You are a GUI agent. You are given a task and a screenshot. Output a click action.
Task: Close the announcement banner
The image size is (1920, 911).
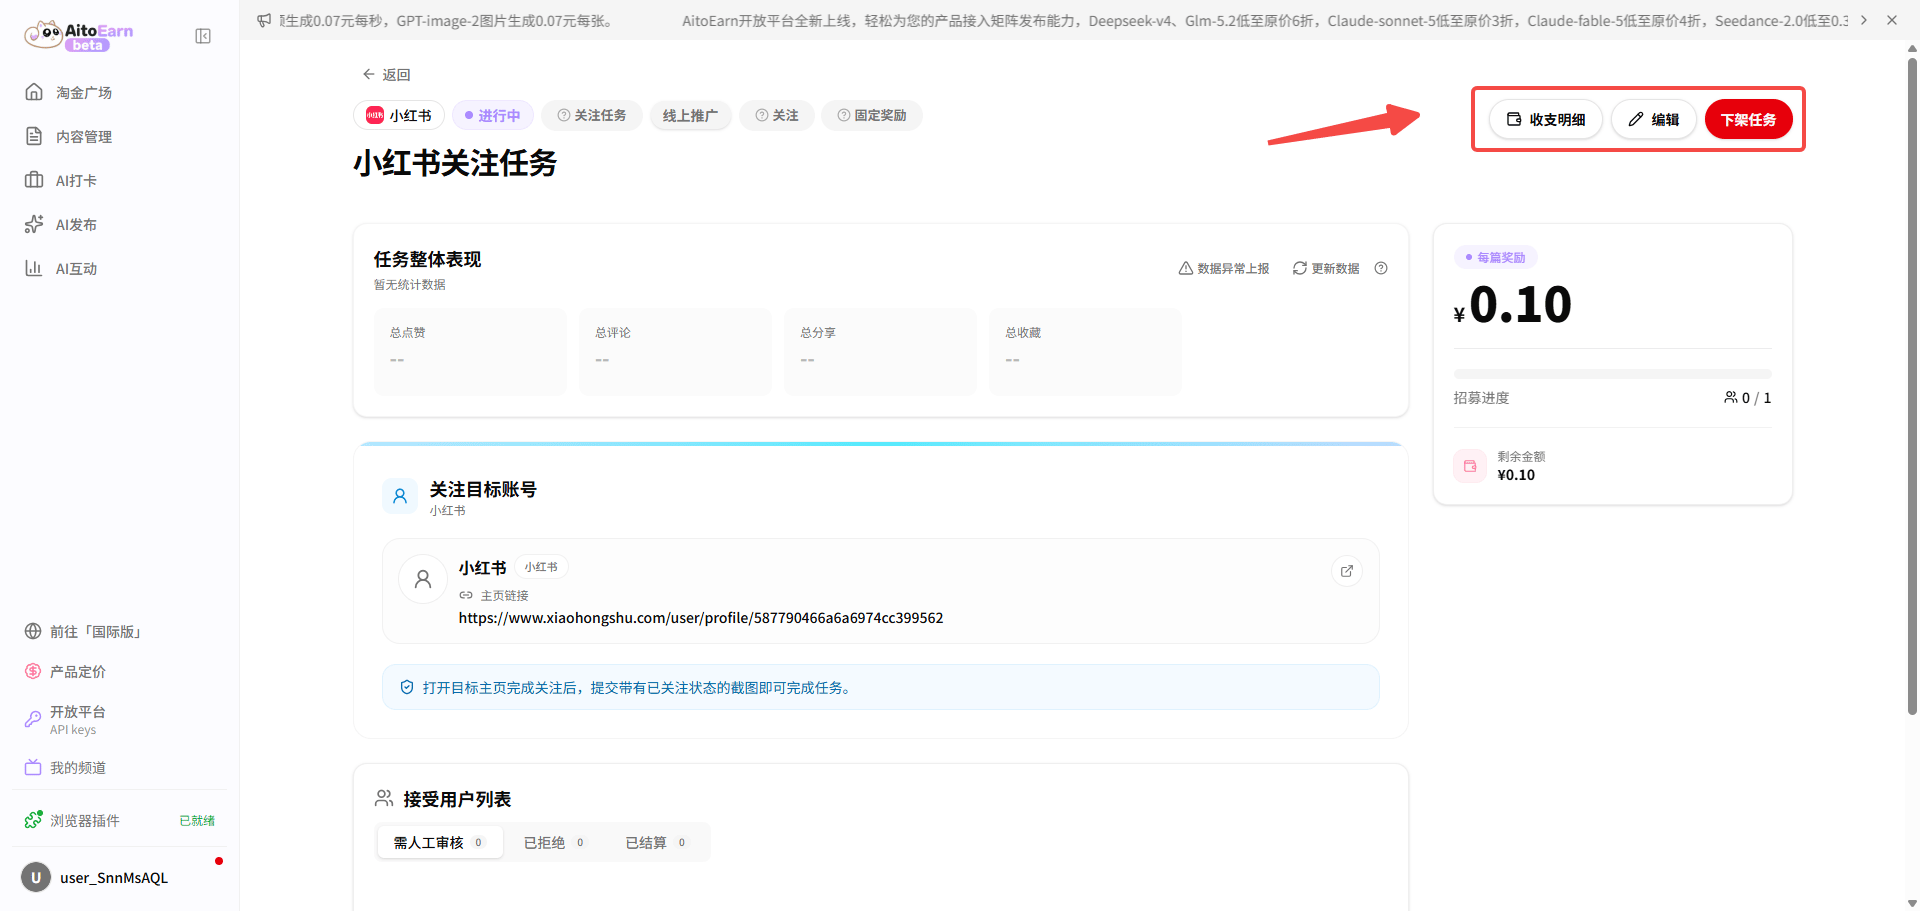click(x=1892, y=20)
